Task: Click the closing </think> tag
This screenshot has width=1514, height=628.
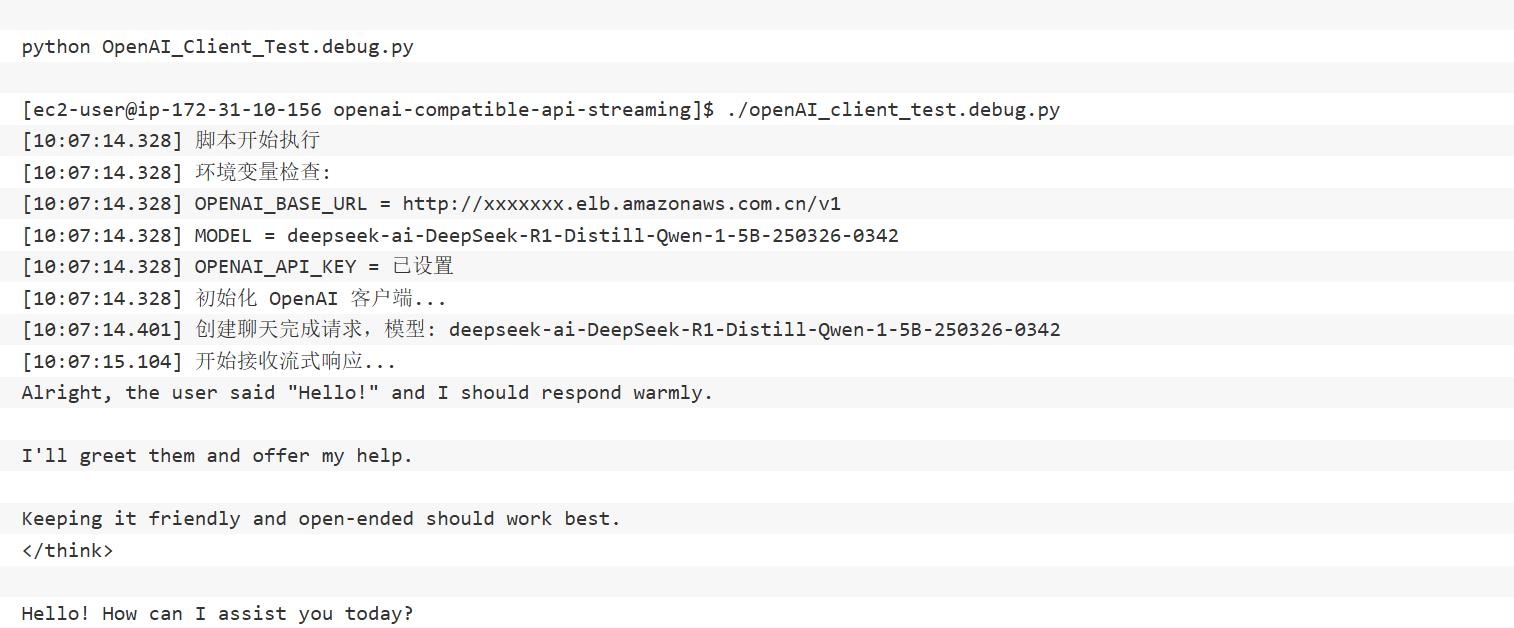Action: [67, 551]
